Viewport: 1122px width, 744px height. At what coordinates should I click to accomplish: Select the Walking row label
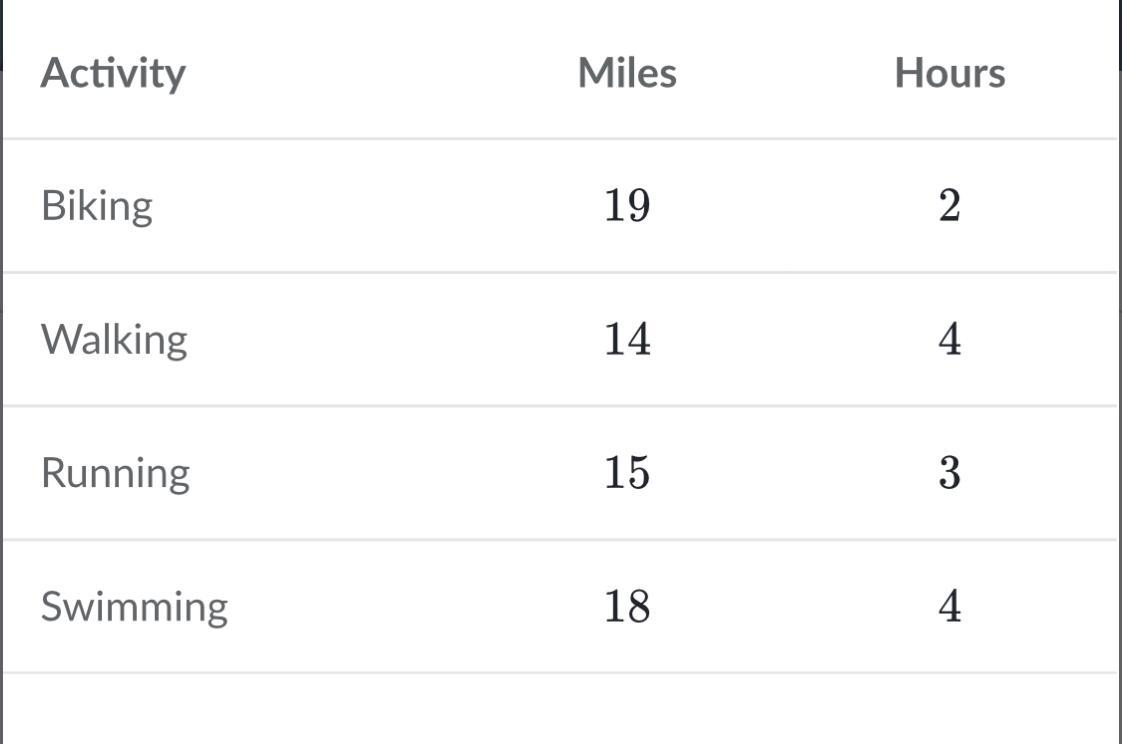tap(114, 339)
